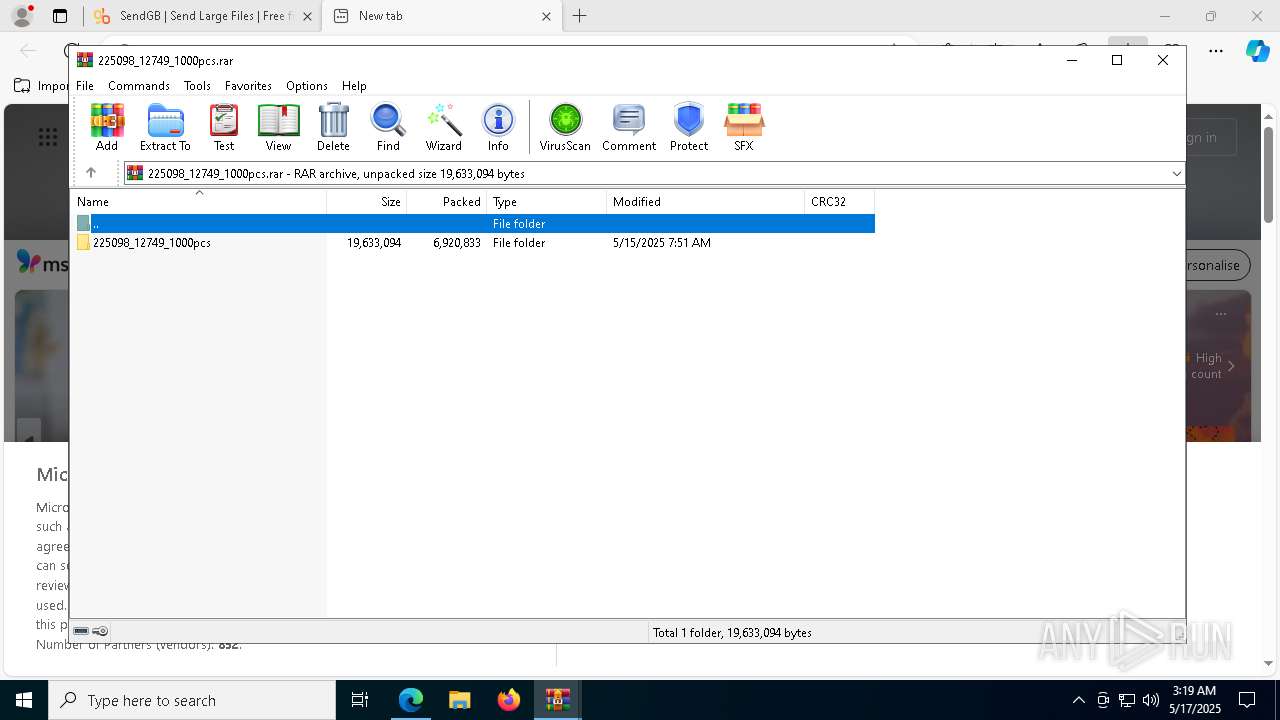
Task: Open the File menu
Action: [85, 86]
